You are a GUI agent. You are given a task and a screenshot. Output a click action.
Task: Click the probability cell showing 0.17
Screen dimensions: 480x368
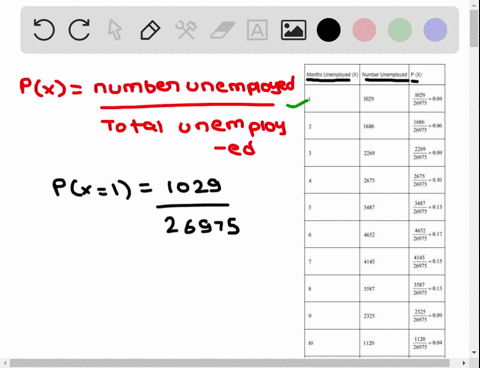(x=427, y=234)
